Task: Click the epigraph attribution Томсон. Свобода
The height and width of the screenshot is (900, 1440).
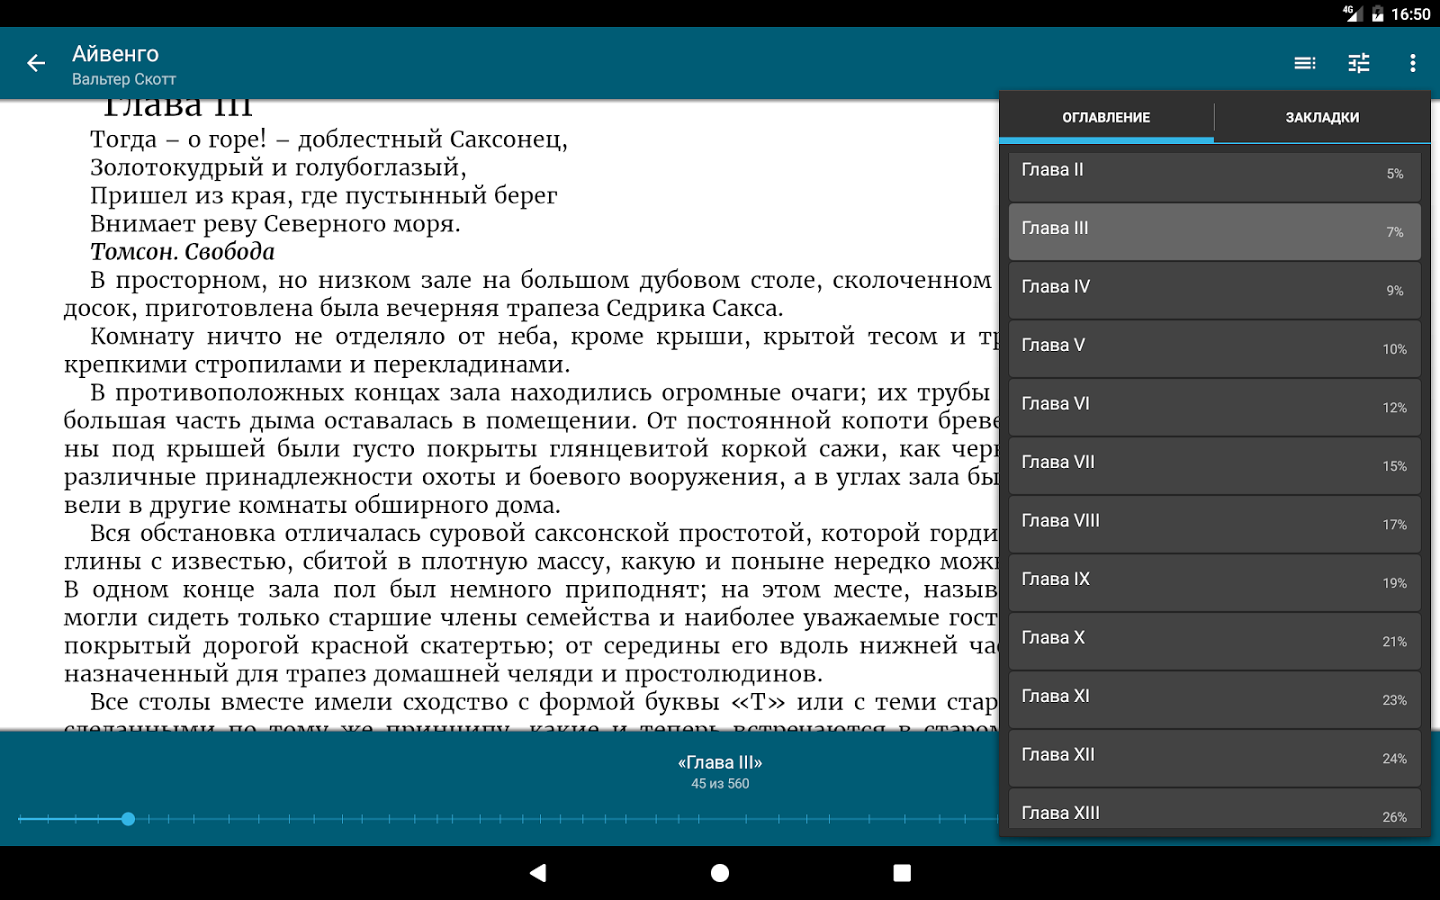Action: (x=182, y=252)
